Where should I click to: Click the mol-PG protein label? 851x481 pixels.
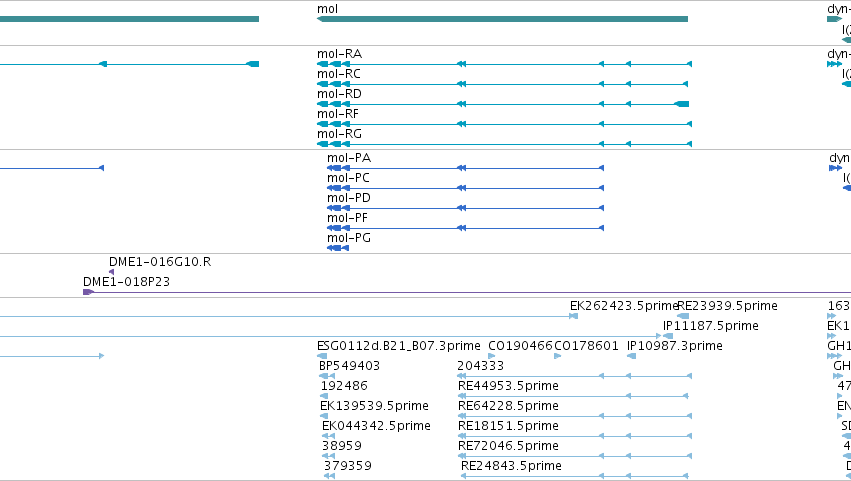[349, 238]
